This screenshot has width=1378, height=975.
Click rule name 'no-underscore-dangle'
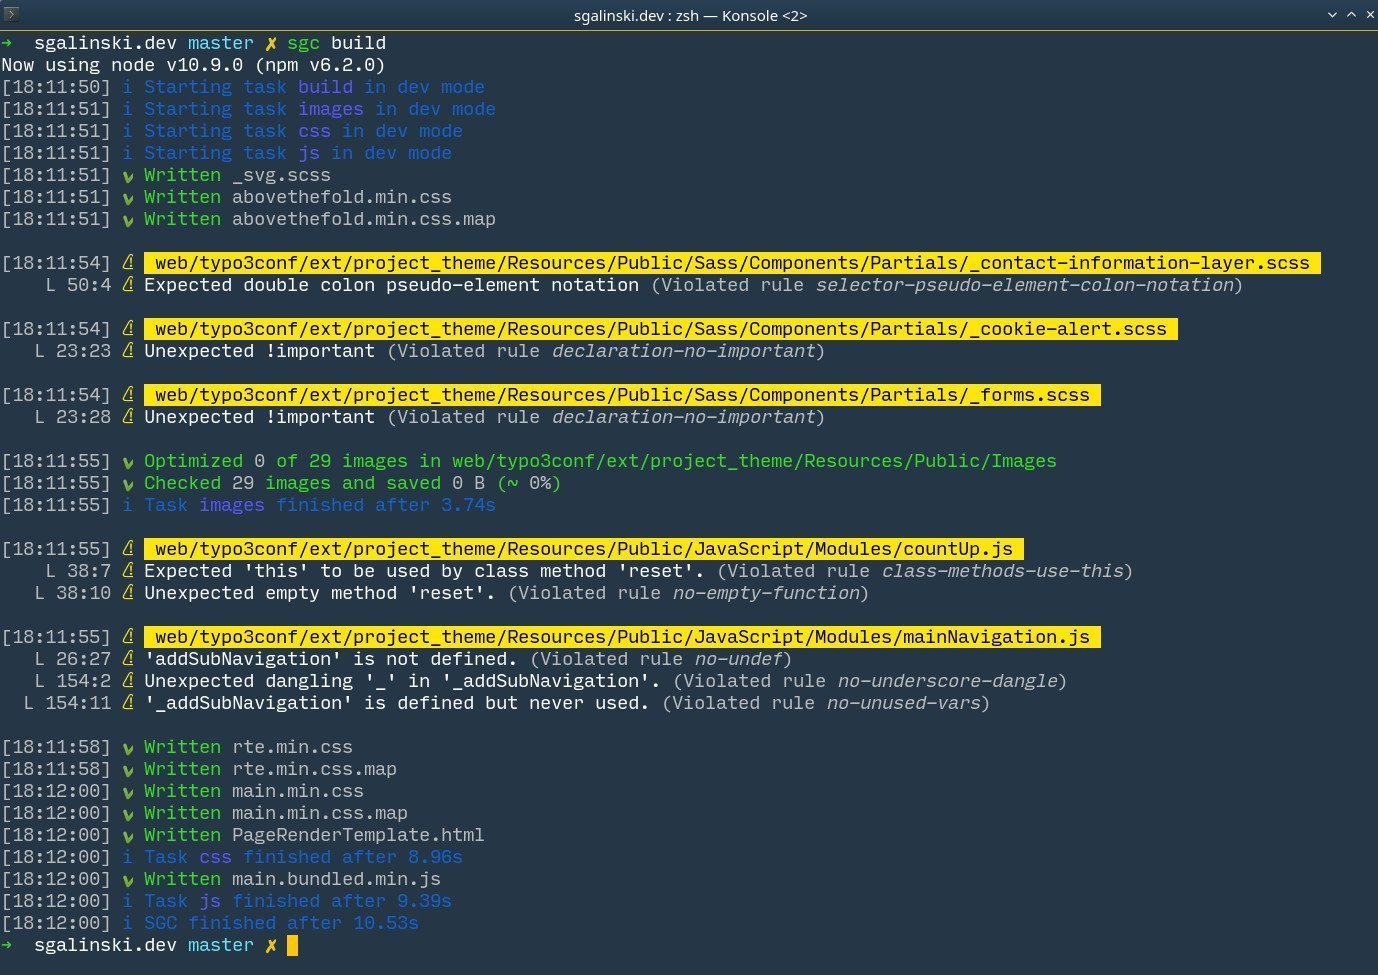(947, 681)
